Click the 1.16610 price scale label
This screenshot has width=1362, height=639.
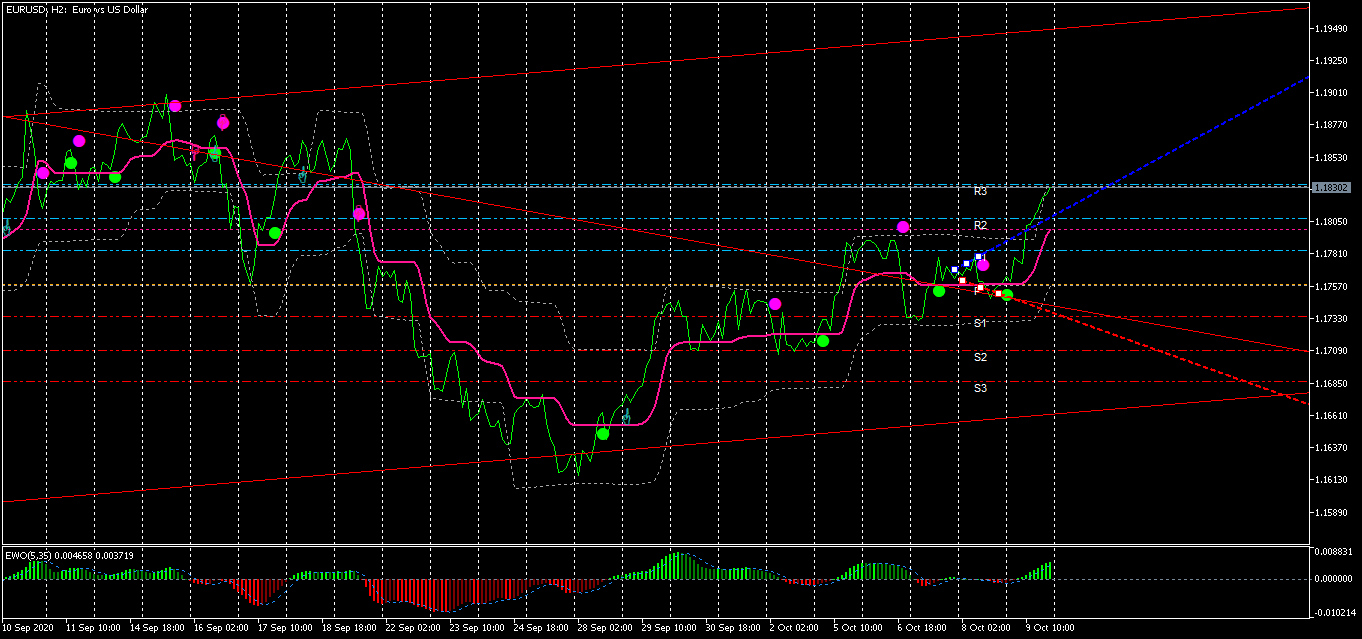click(x=1333, y=415)
